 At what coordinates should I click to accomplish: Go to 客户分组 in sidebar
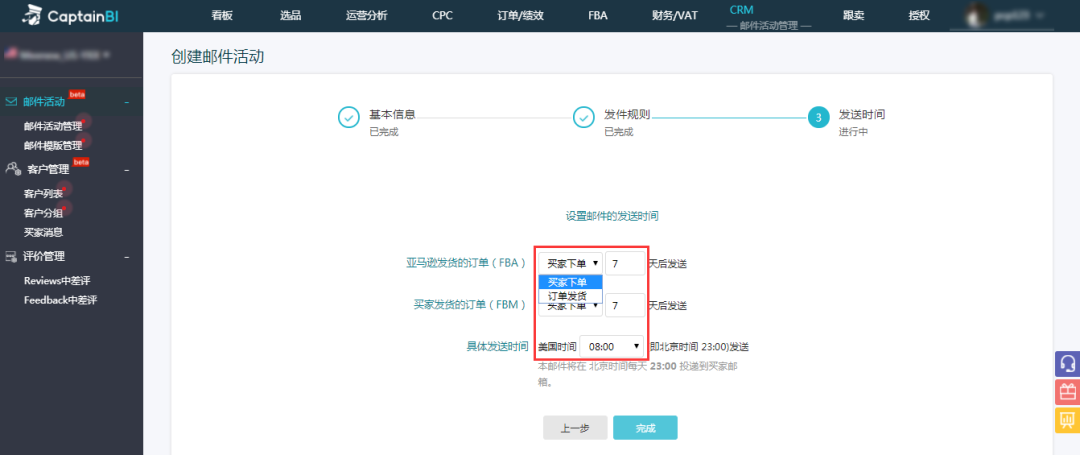(x=43, y=213)
